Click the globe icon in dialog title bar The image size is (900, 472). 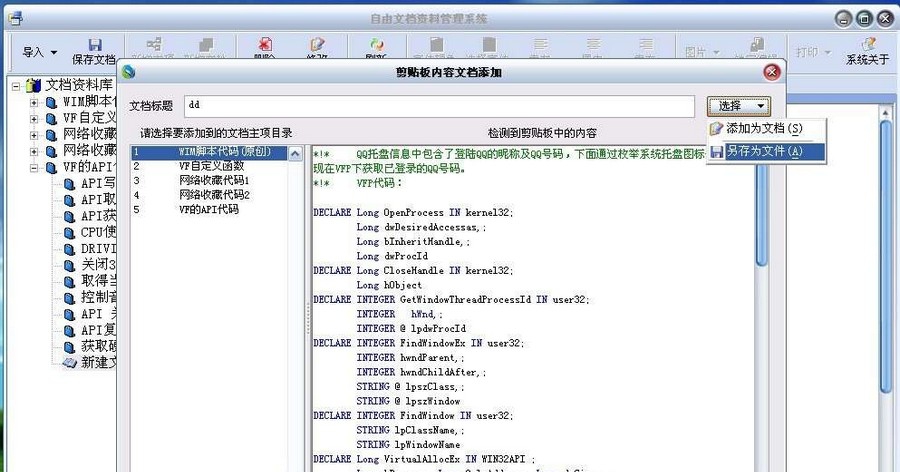(x=129, y=72)
